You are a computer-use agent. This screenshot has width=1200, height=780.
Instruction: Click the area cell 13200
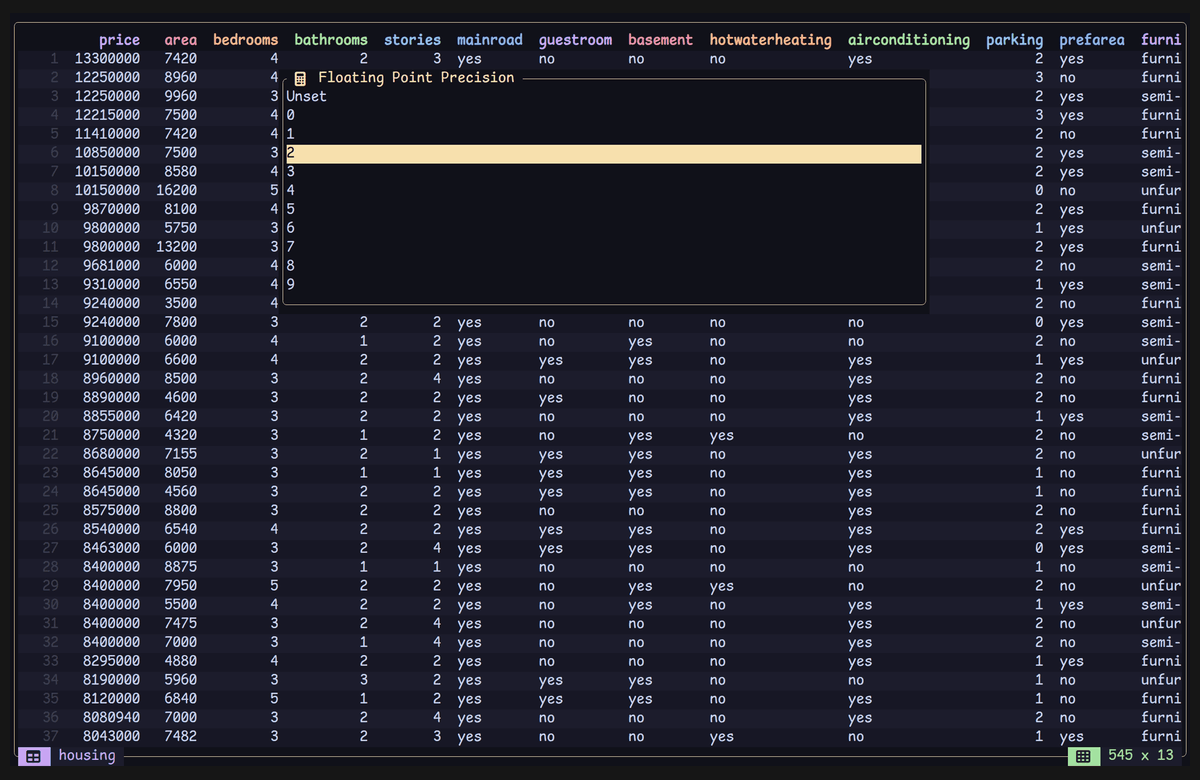coord(177,247)
